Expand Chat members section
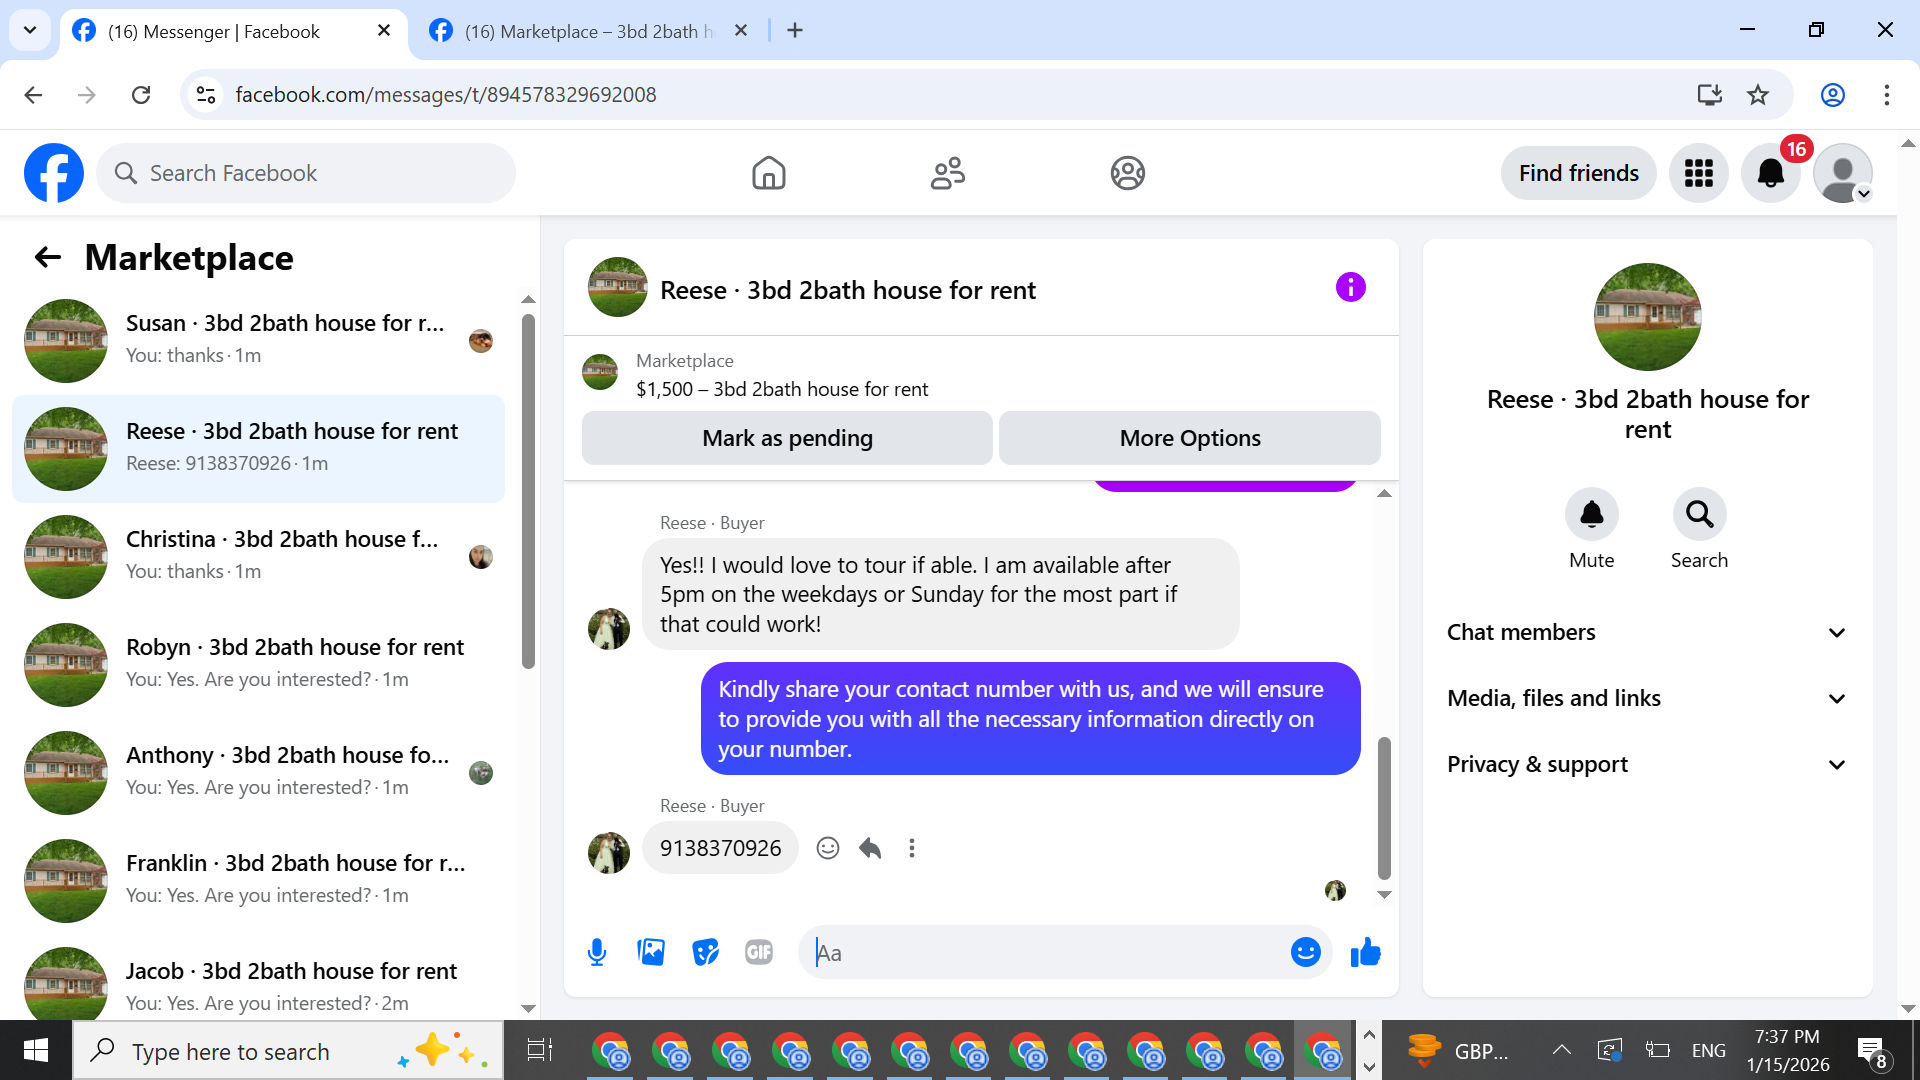 (x=1647, y=633)
